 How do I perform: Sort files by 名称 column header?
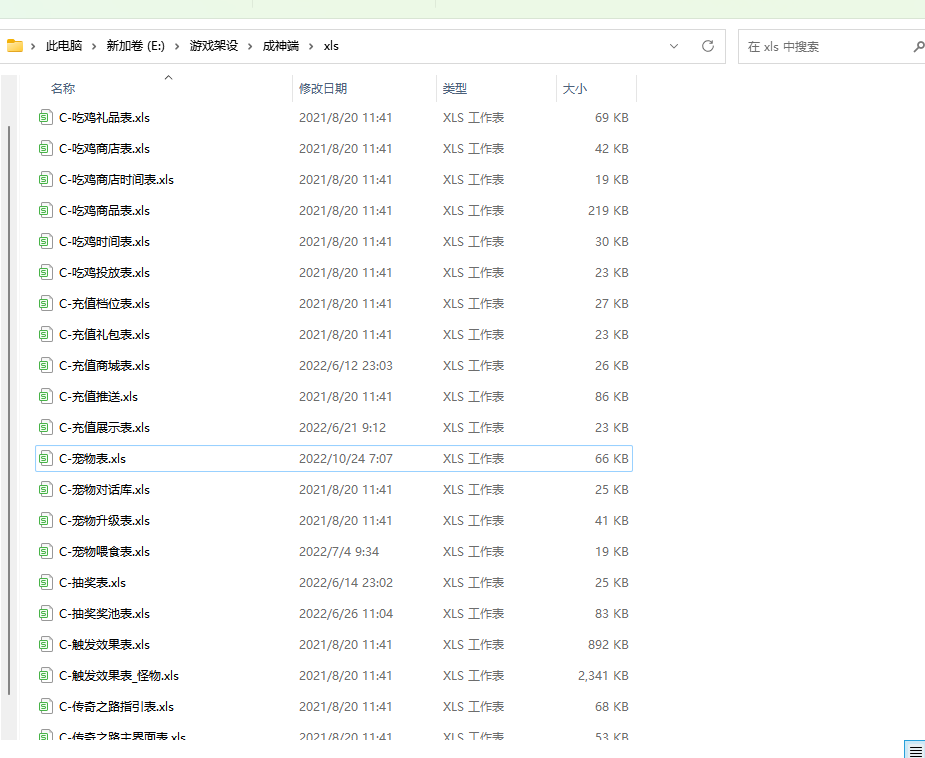[x=63, y=88]
